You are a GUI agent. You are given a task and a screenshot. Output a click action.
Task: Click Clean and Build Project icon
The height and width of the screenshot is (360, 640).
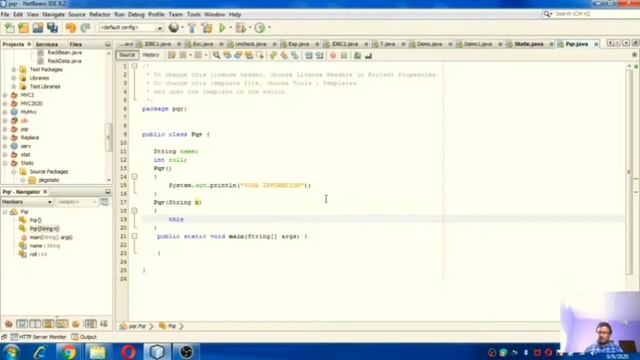(x=207, y=28)
